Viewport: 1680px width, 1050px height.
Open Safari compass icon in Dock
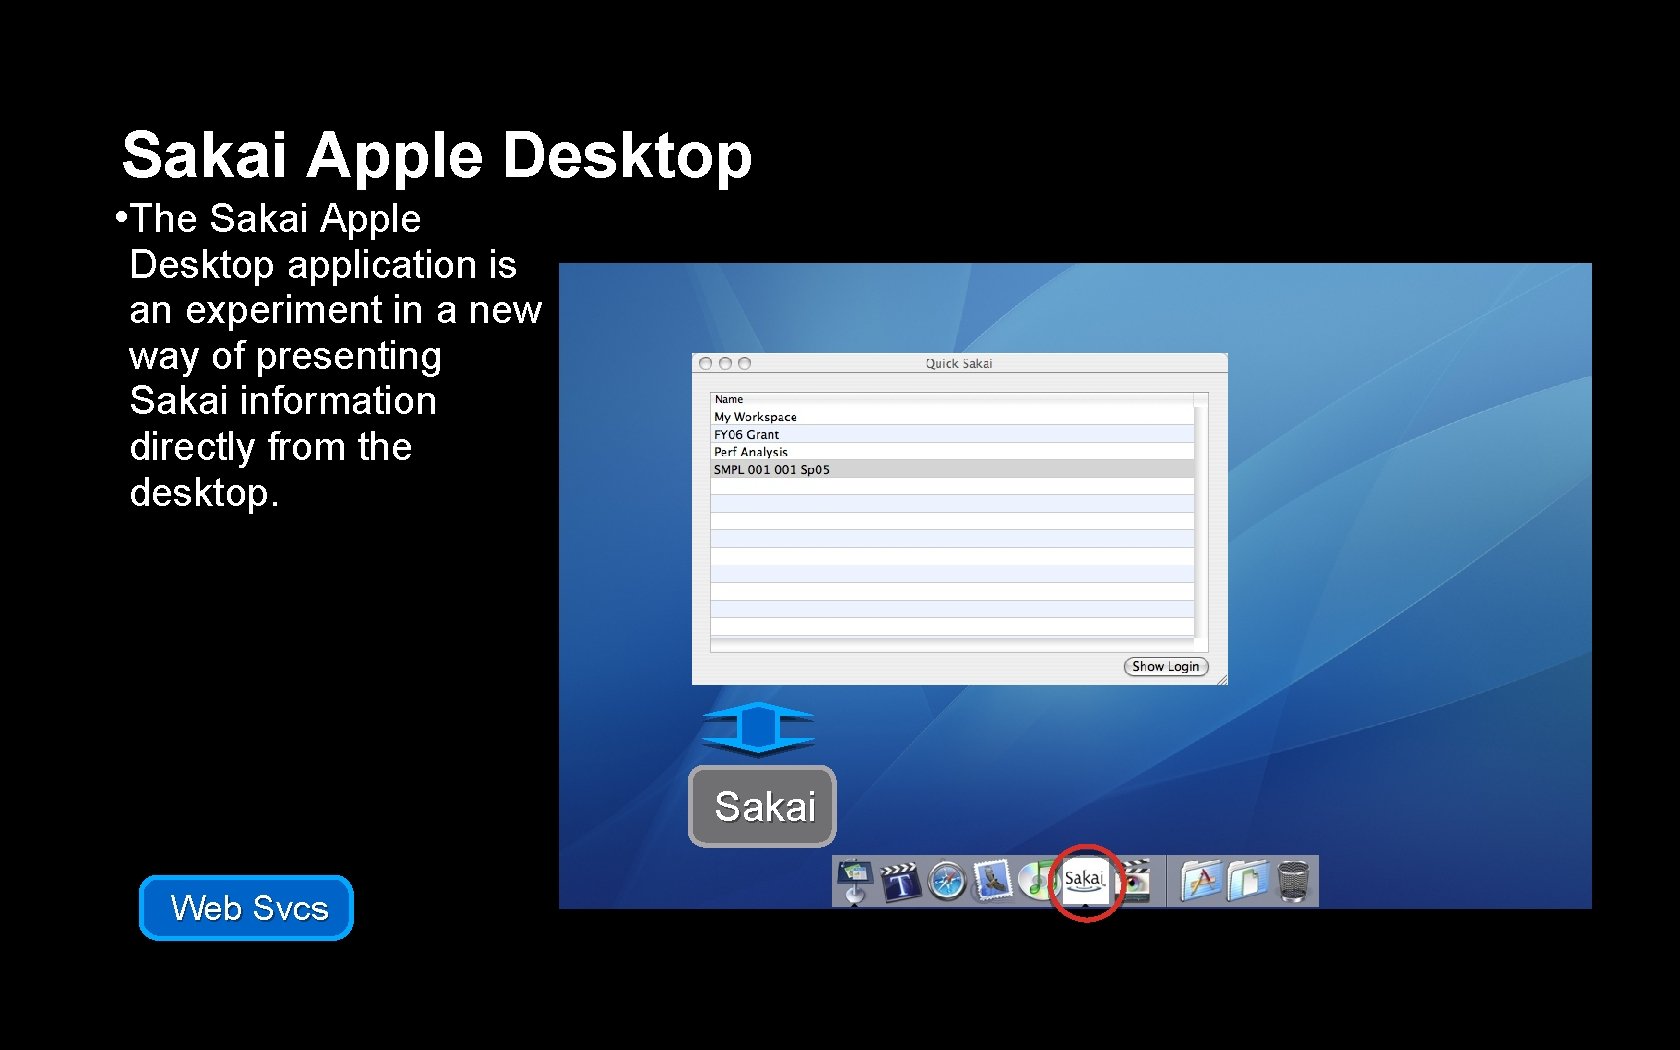point(946,882)
